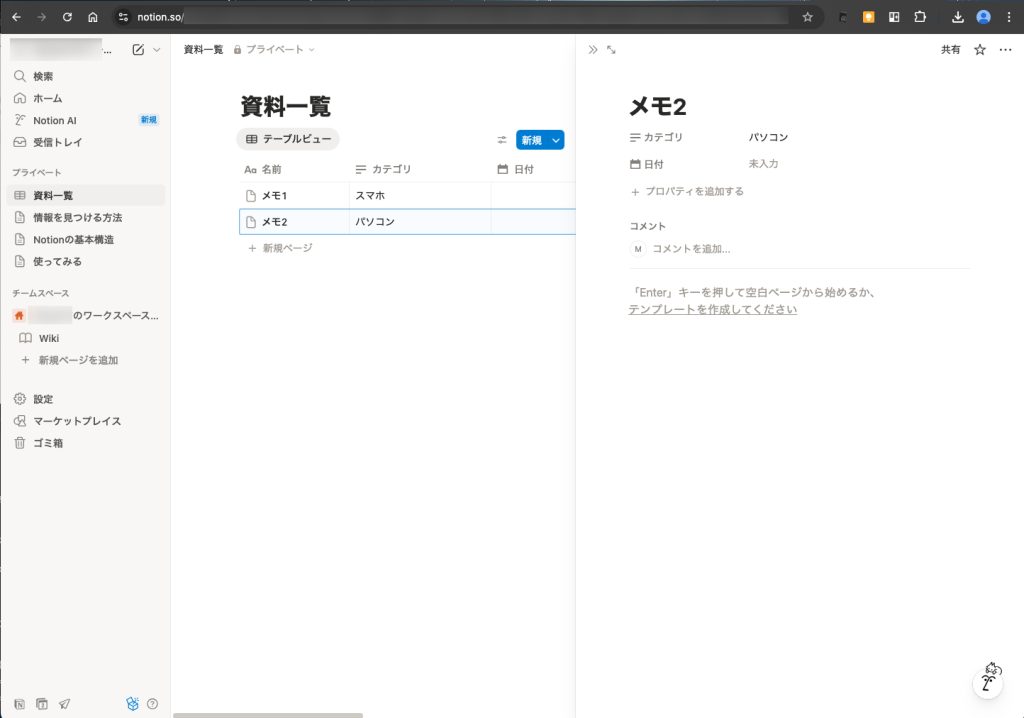Click the メモ2 page title

point(658,106)
